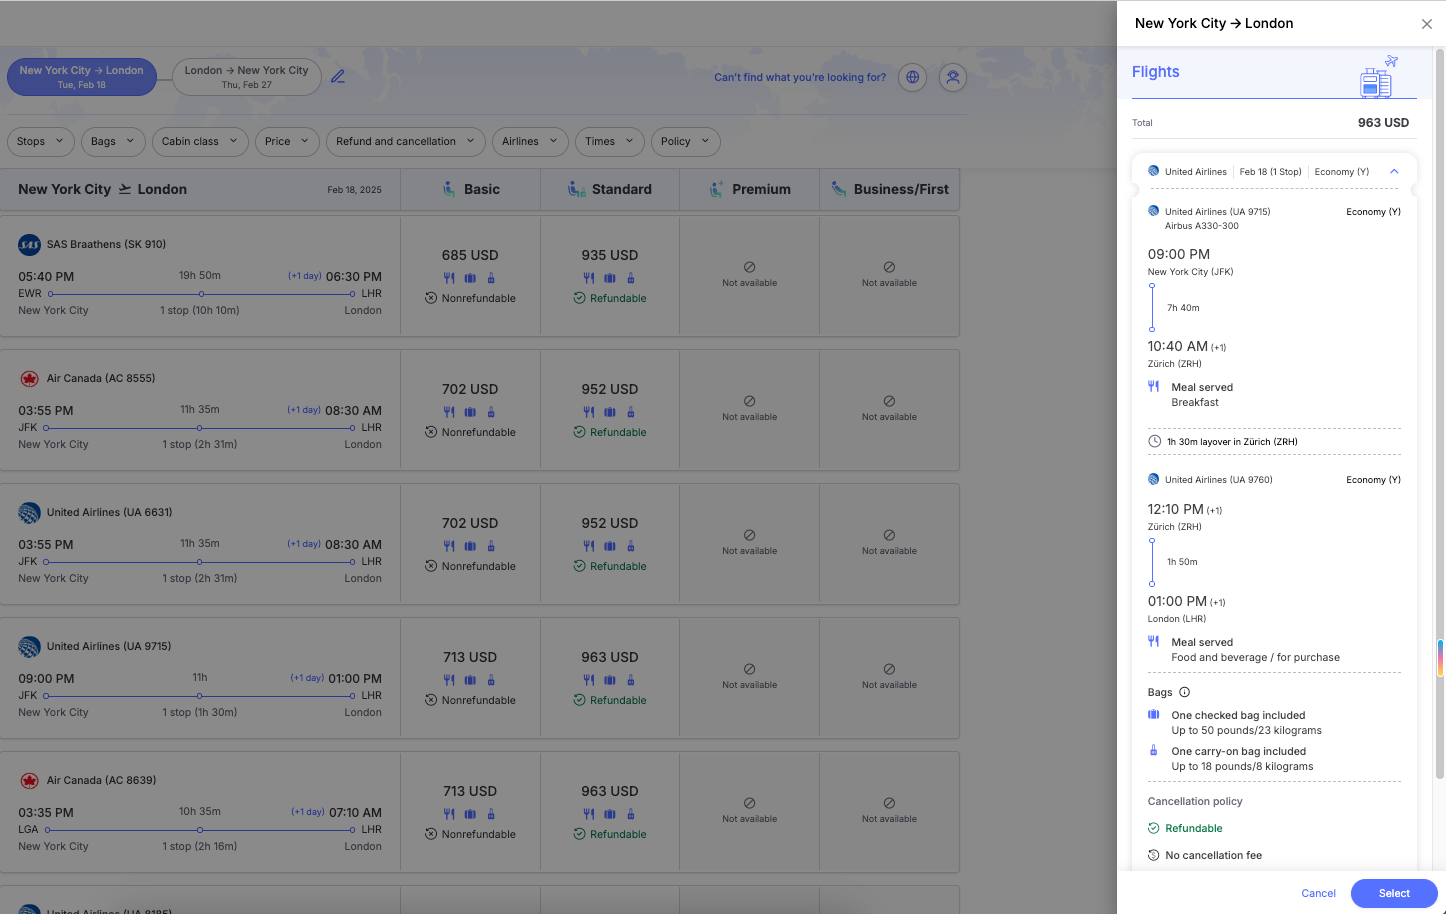Click the Premium fare seat icon
1446x914 pixels.
[x=716, y=189]
